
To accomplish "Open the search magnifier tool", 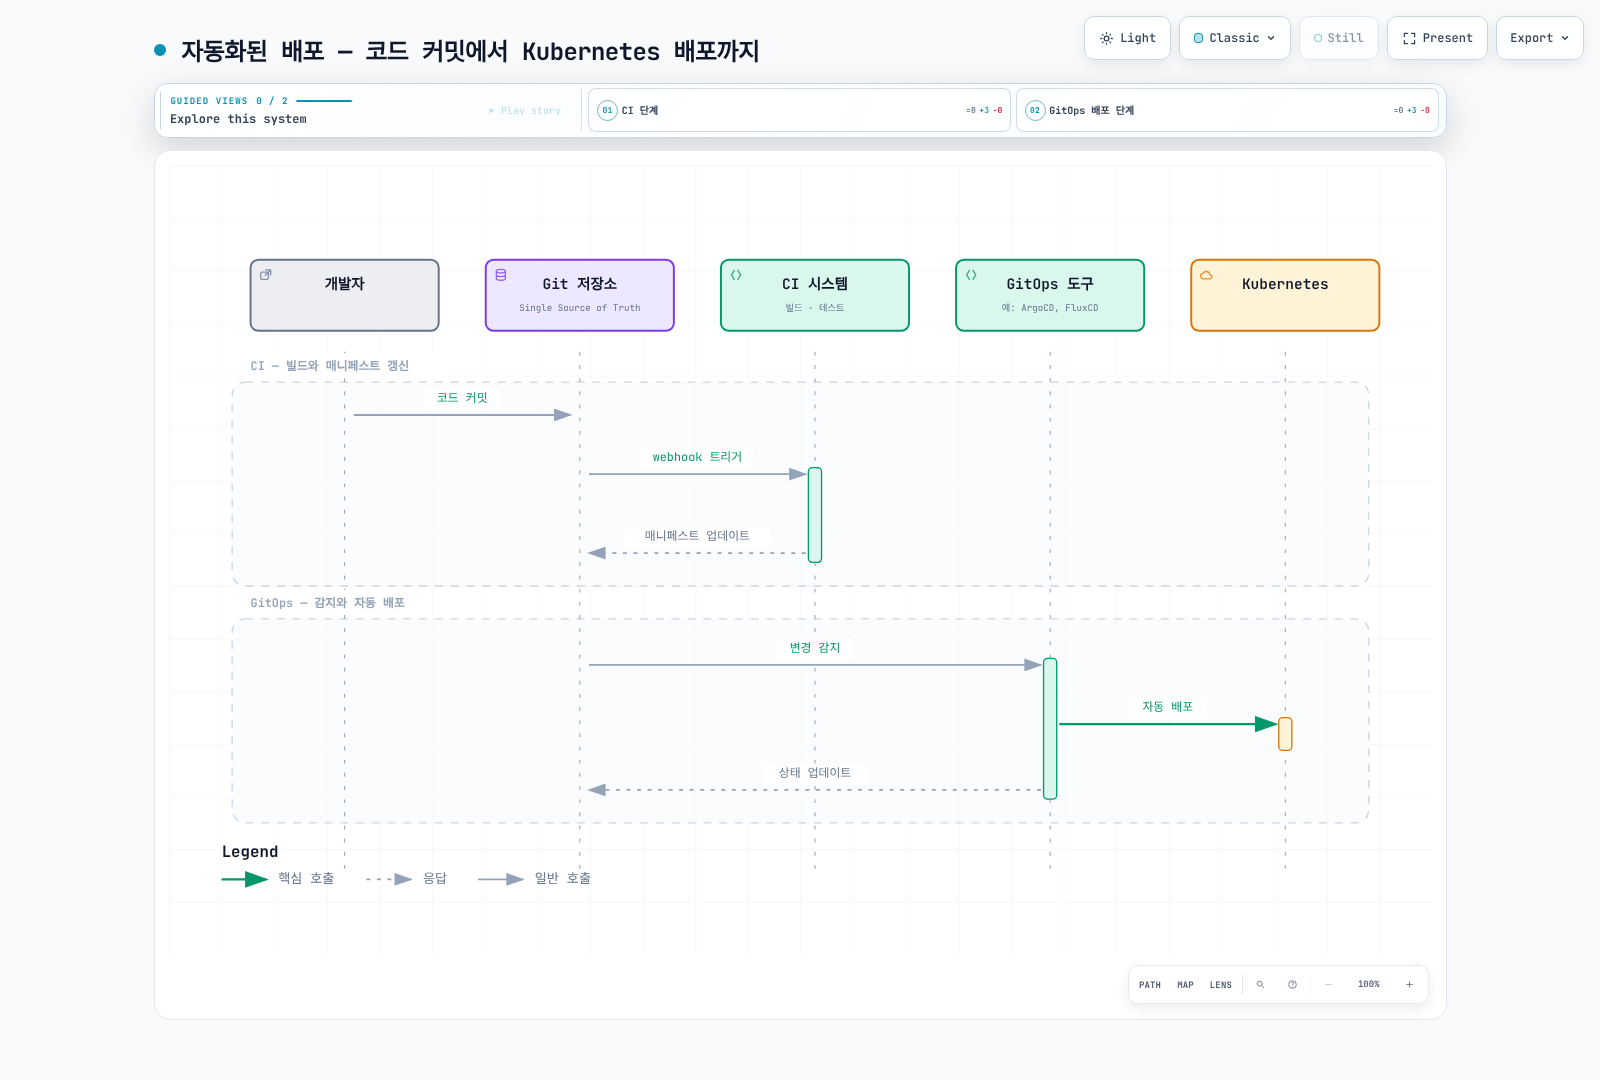I will tap(1260, 985).
